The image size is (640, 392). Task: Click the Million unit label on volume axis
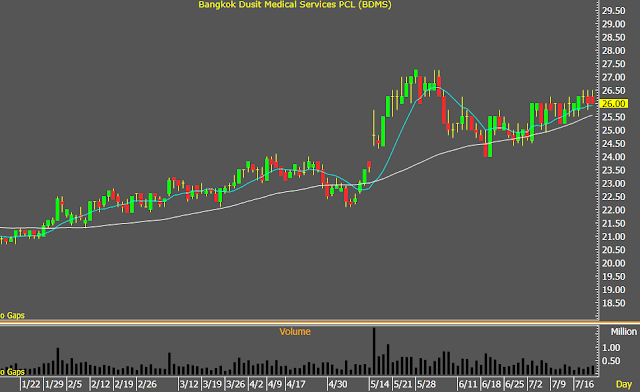623,332
